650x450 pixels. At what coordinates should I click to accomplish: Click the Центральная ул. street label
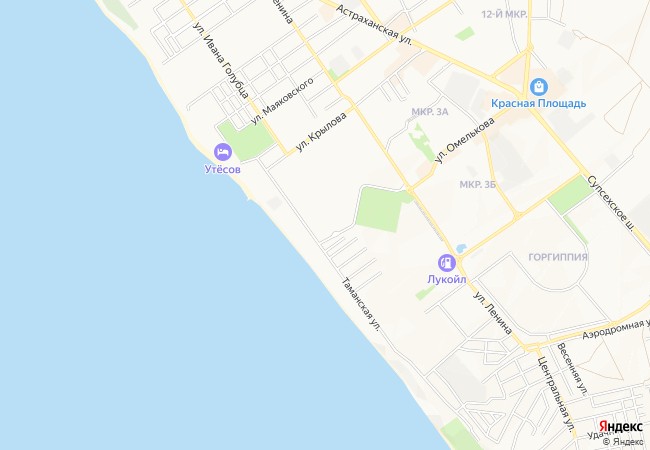[556, 394]
